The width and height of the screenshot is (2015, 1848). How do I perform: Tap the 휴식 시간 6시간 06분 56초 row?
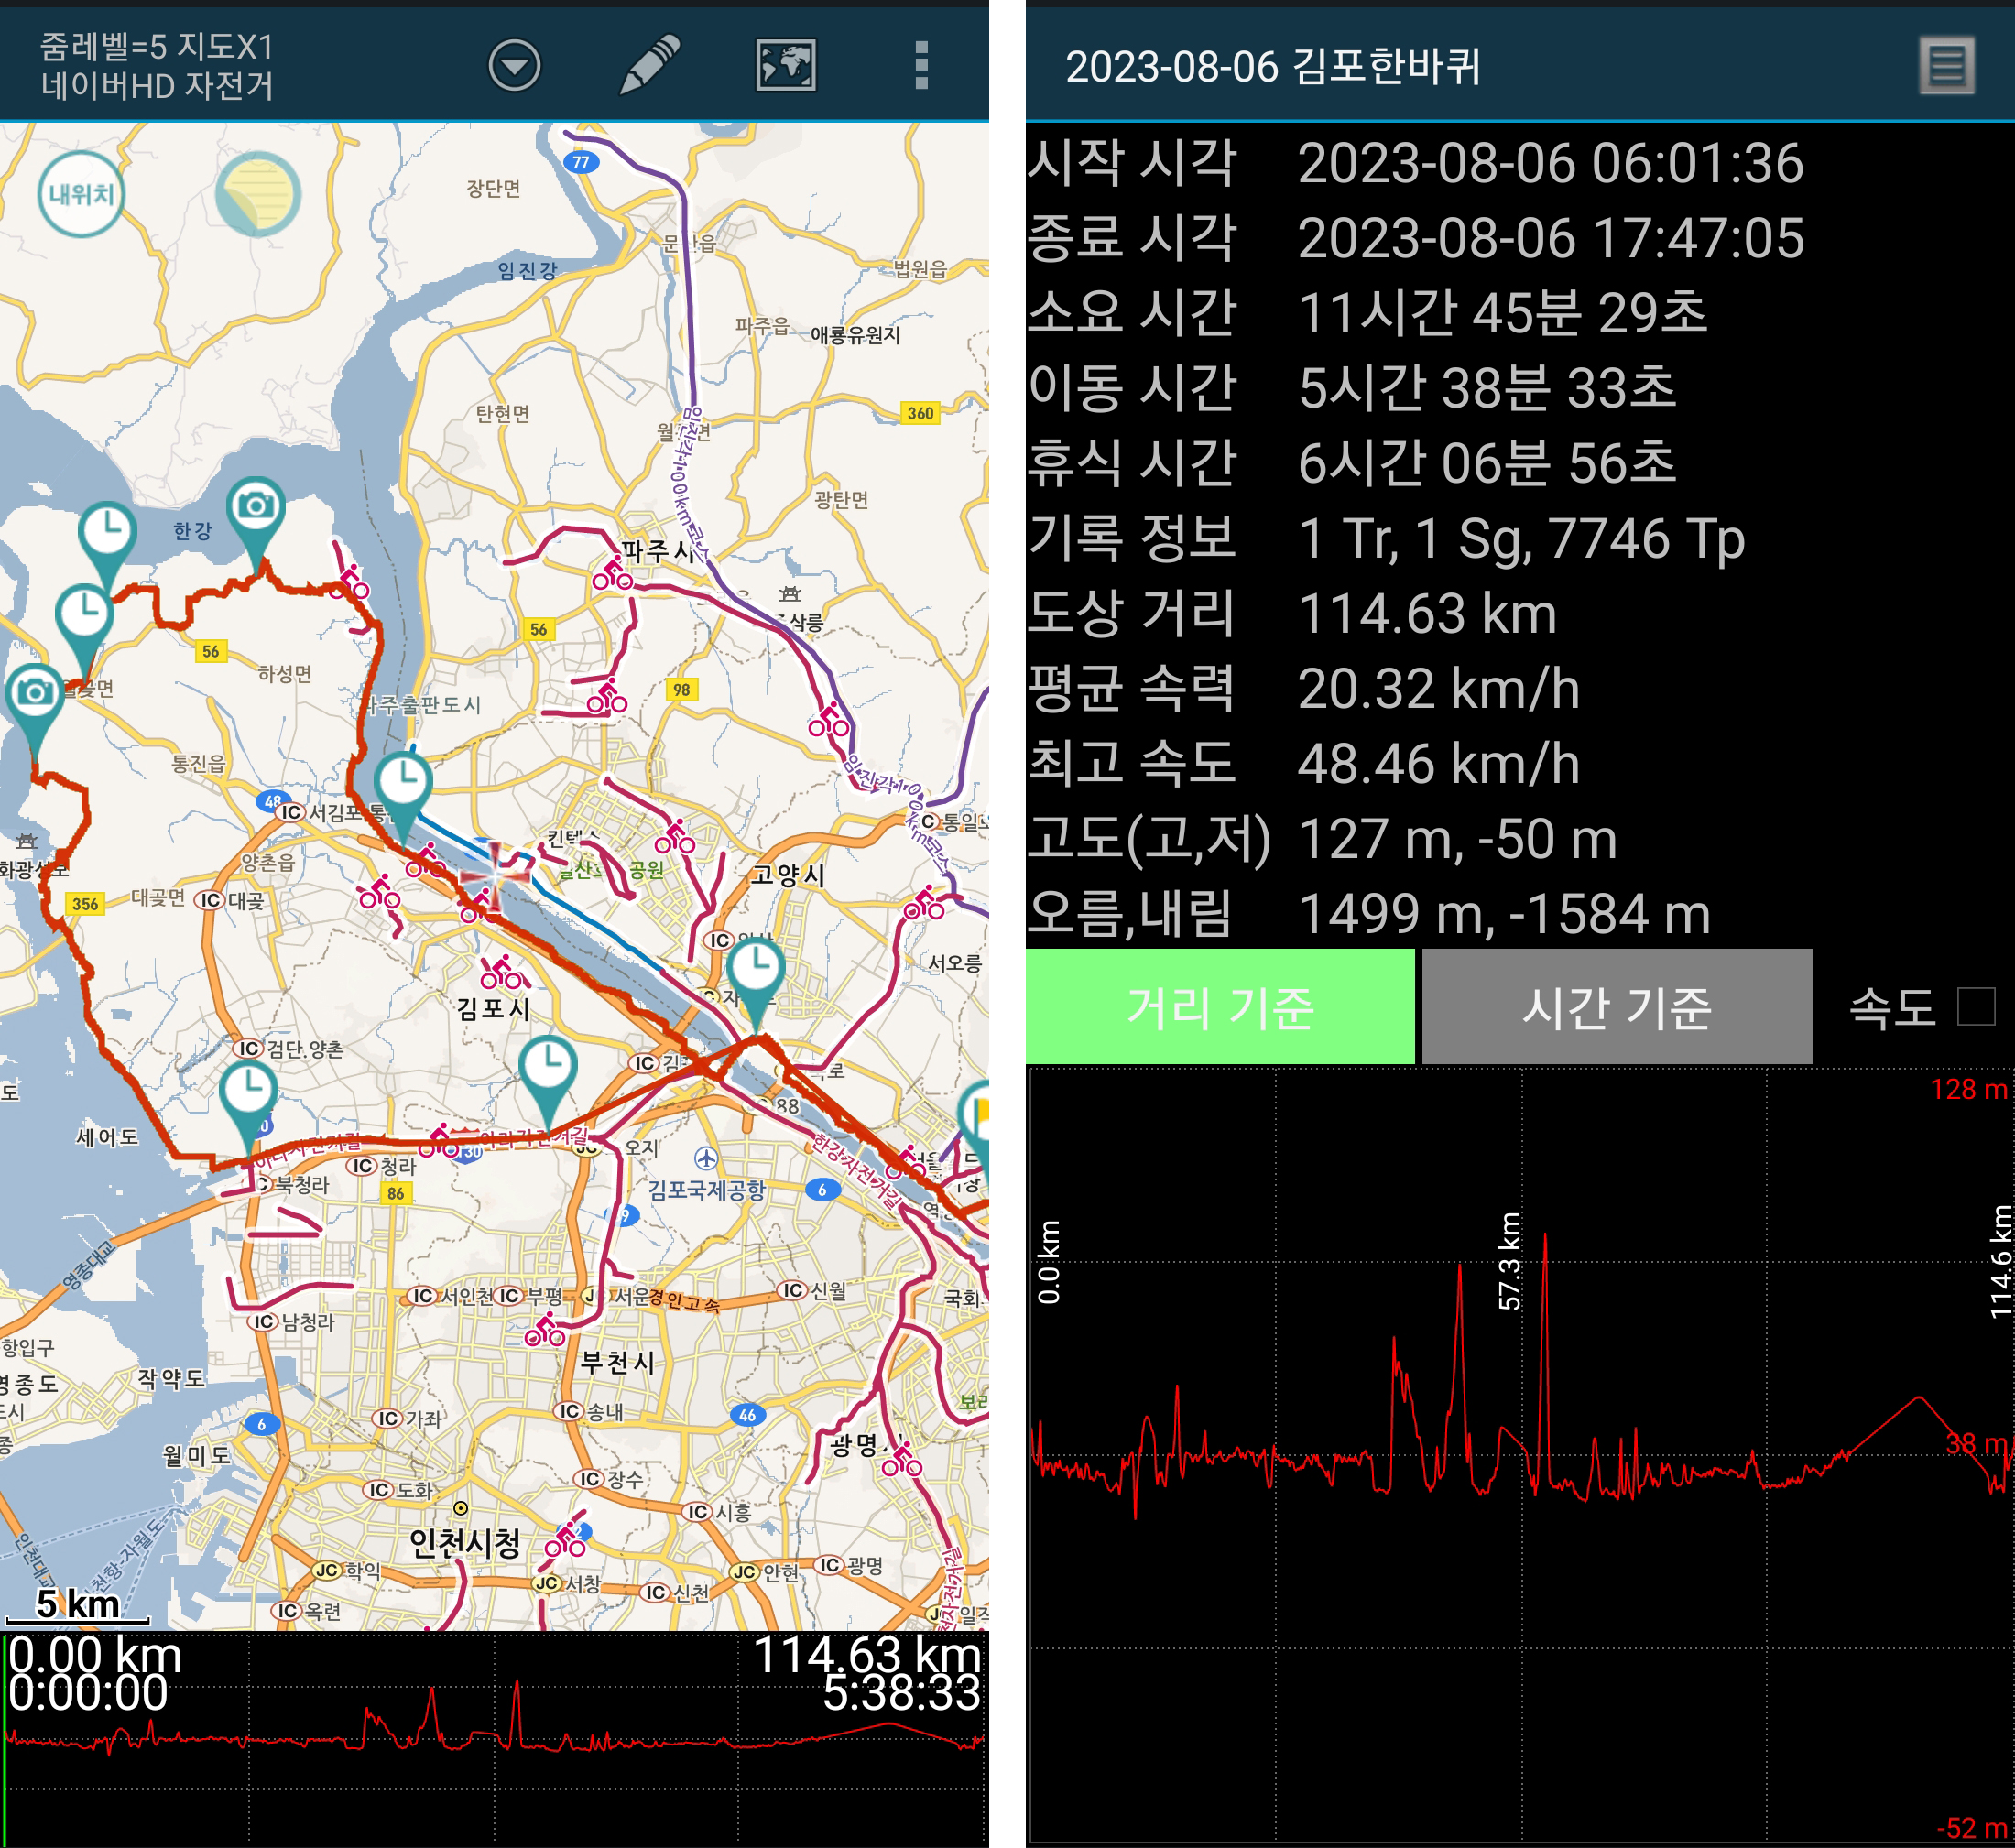pyautogui.click(x=1520, y=462)
